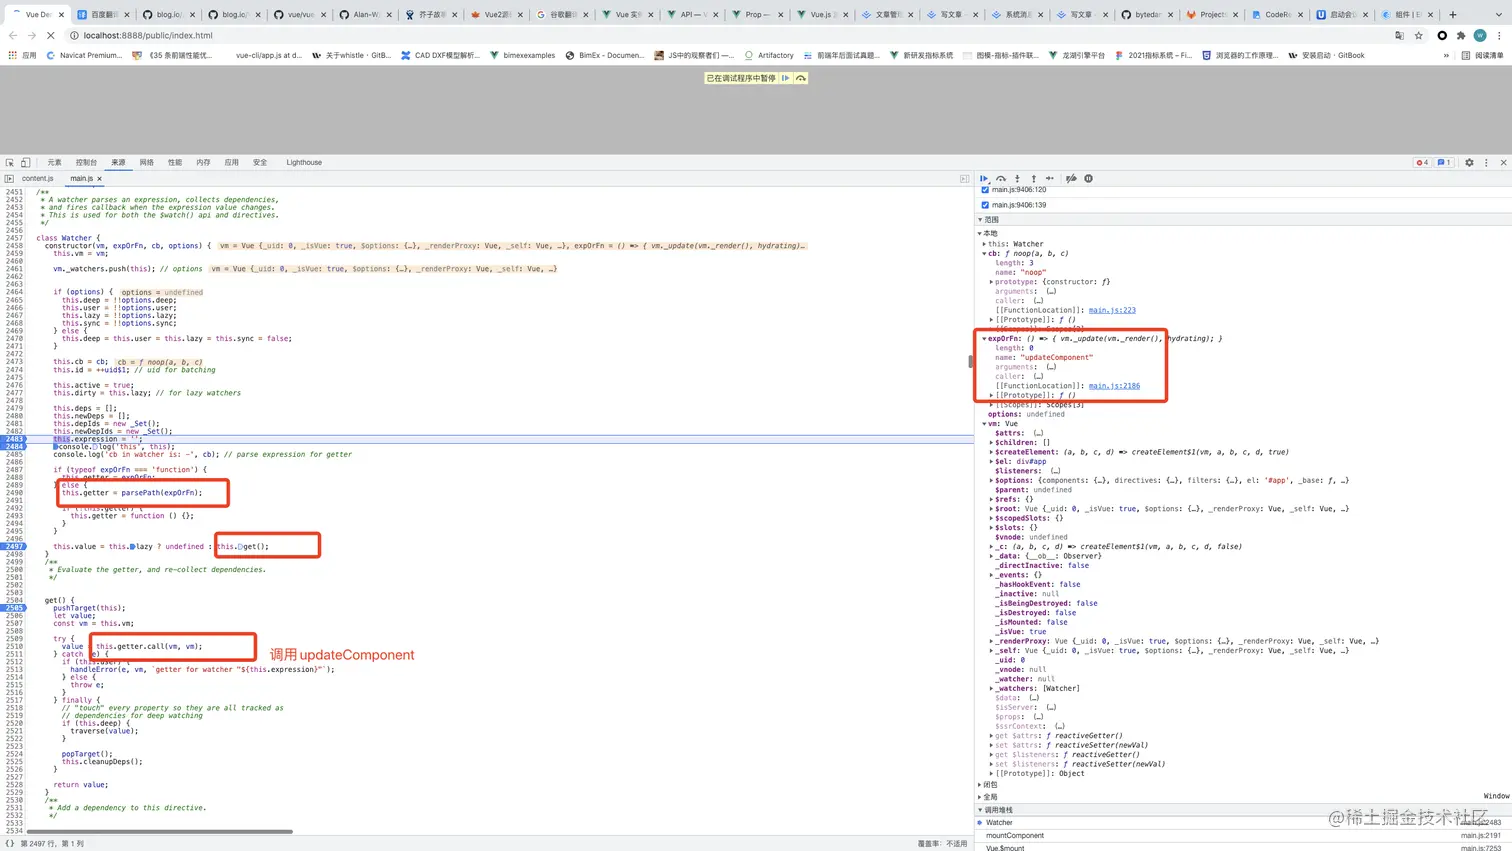Switch to the 控制台 Console panel
This screenshot has height=851, width=1512.
tap(87, 162)
